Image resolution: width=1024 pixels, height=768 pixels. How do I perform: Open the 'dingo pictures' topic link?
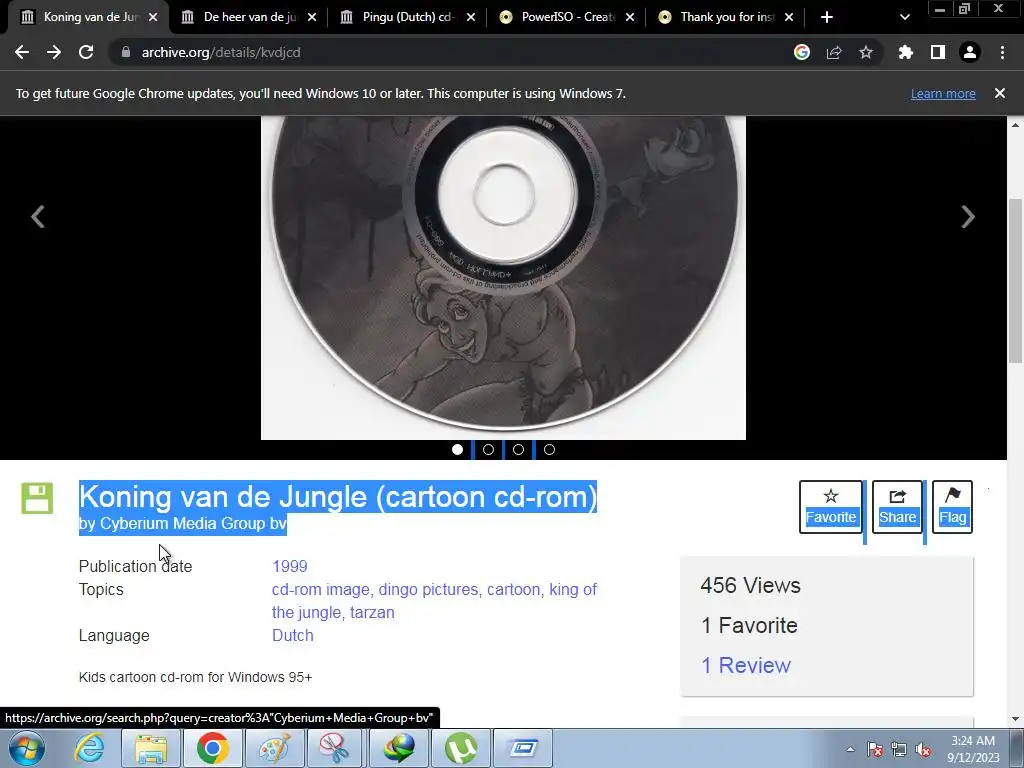428,590
